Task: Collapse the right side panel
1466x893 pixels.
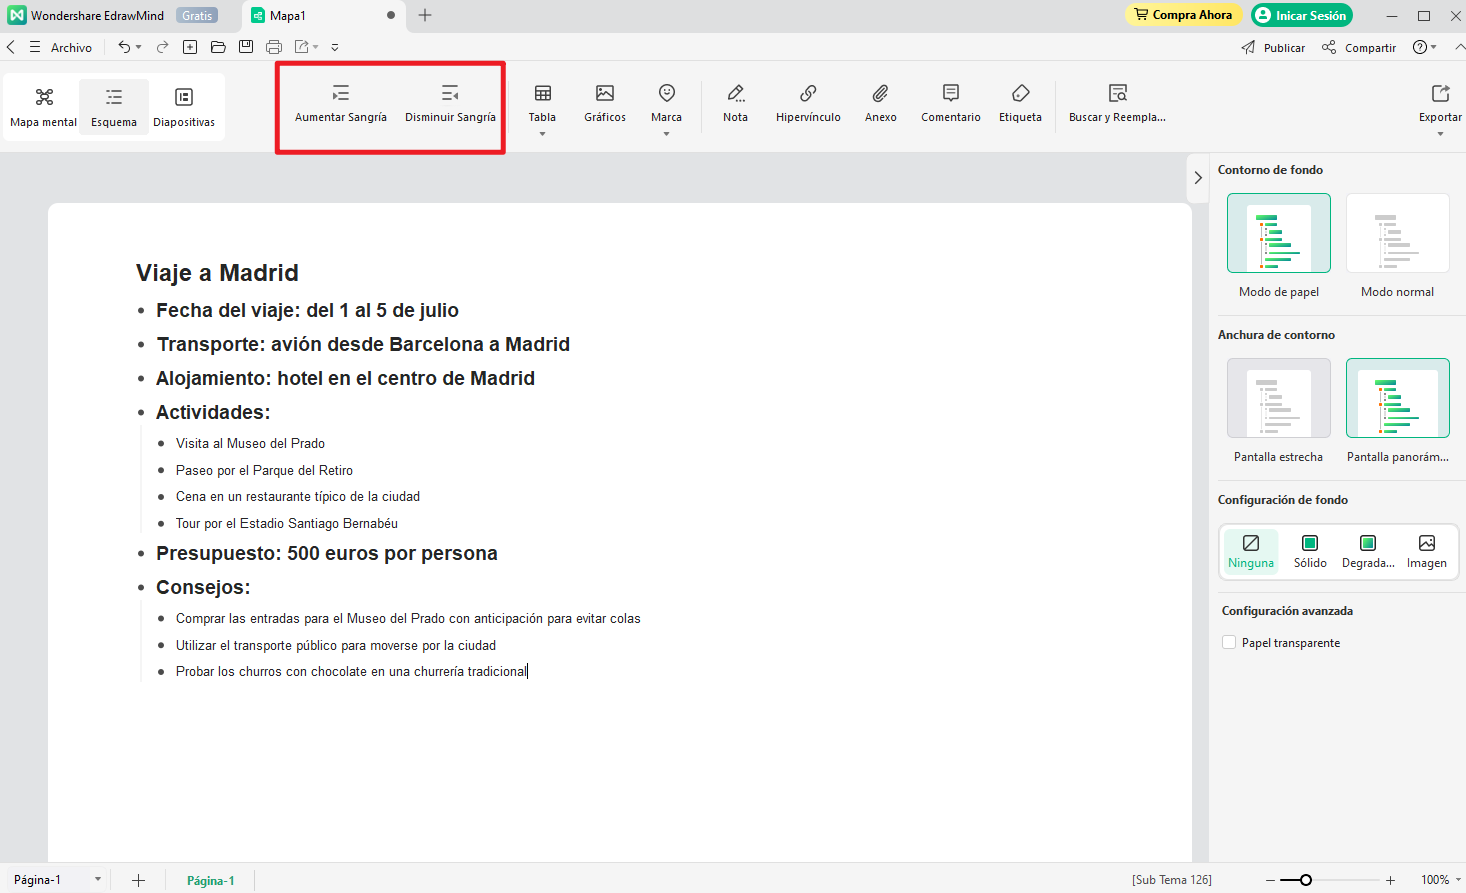Action: click(x=1198, y=178)
